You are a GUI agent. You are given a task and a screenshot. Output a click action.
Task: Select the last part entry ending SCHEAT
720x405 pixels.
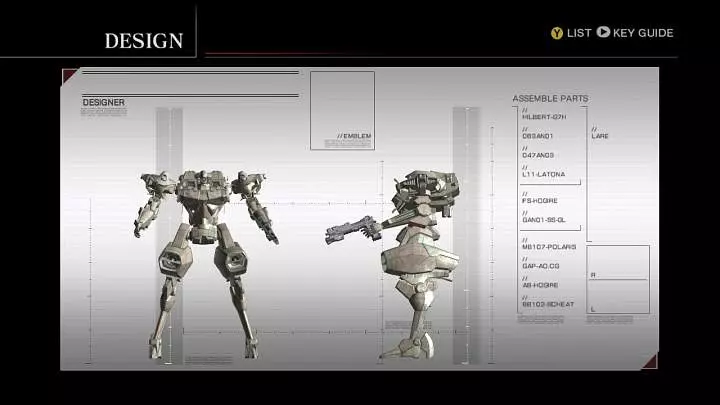(x=548, y=304)
